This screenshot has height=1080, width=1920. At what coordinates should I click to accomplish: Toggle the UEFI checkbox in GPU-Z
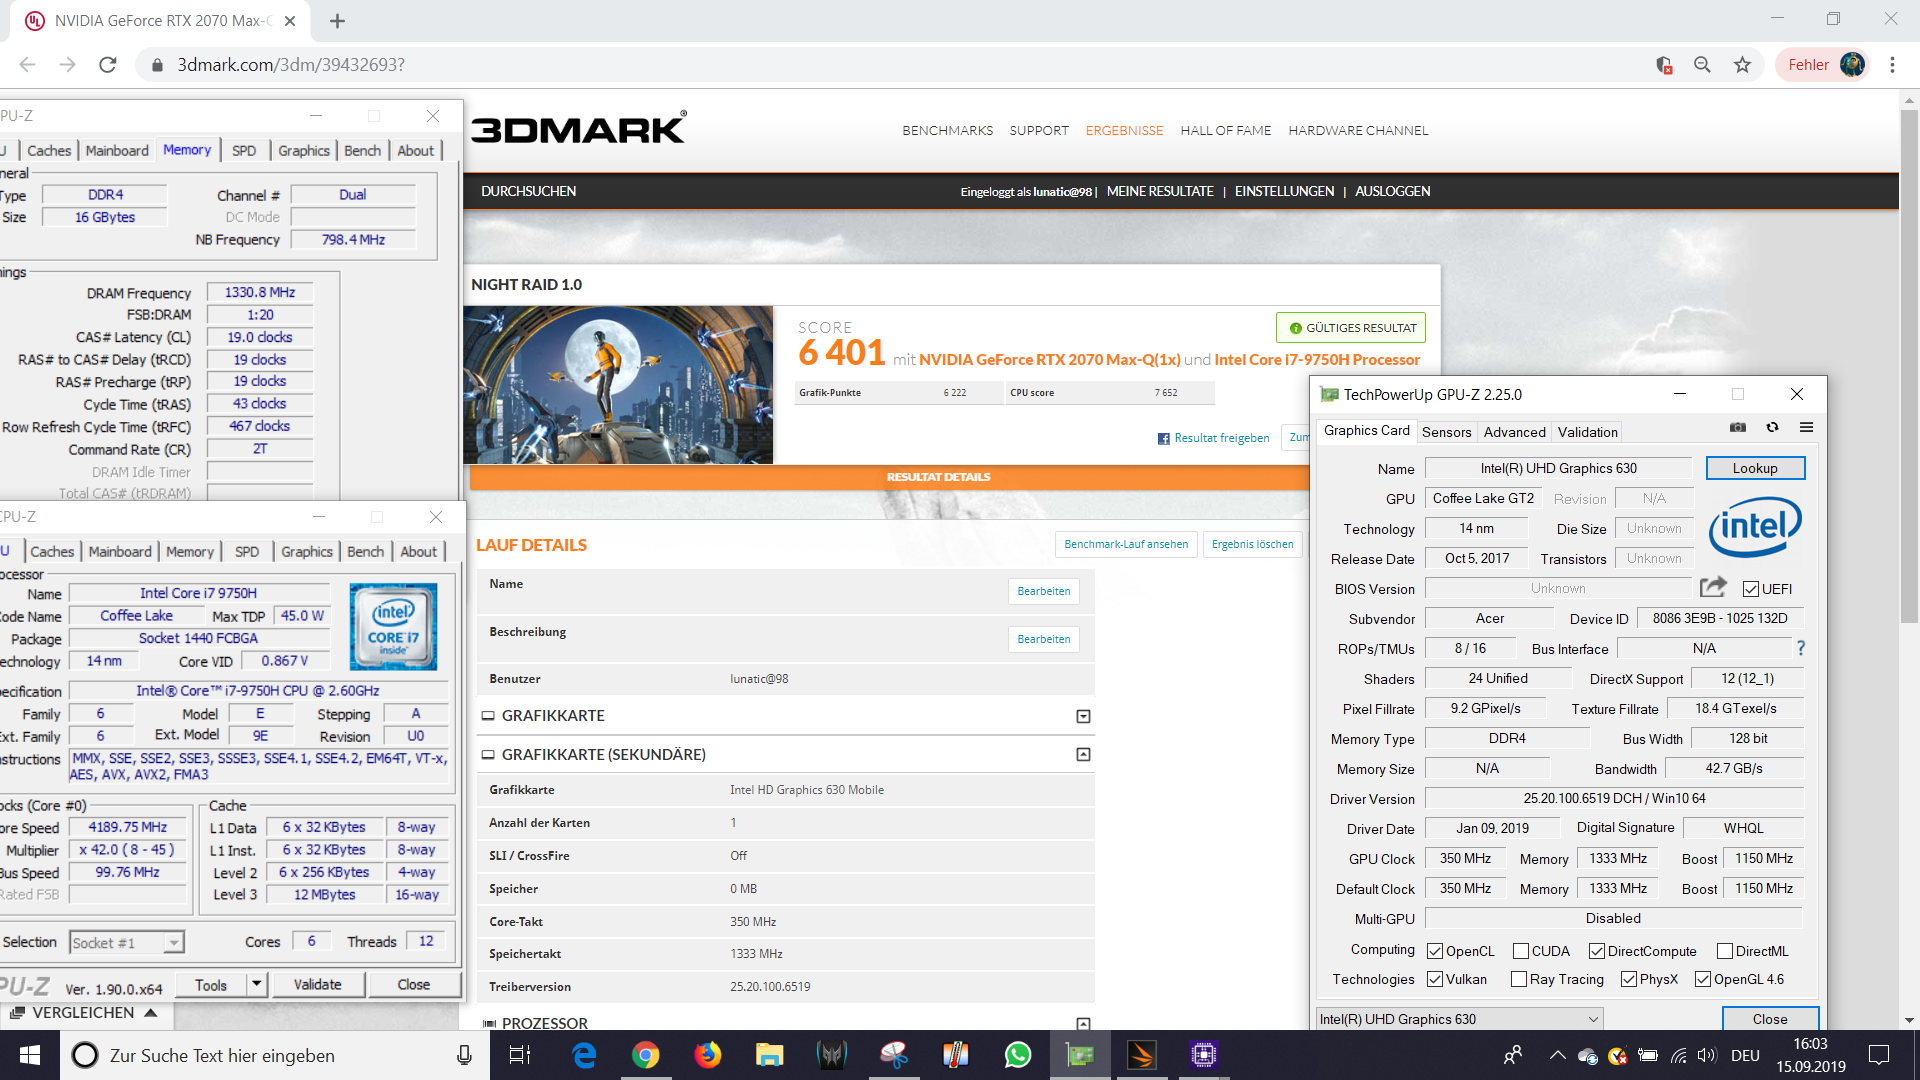[x=1750, y=589]
